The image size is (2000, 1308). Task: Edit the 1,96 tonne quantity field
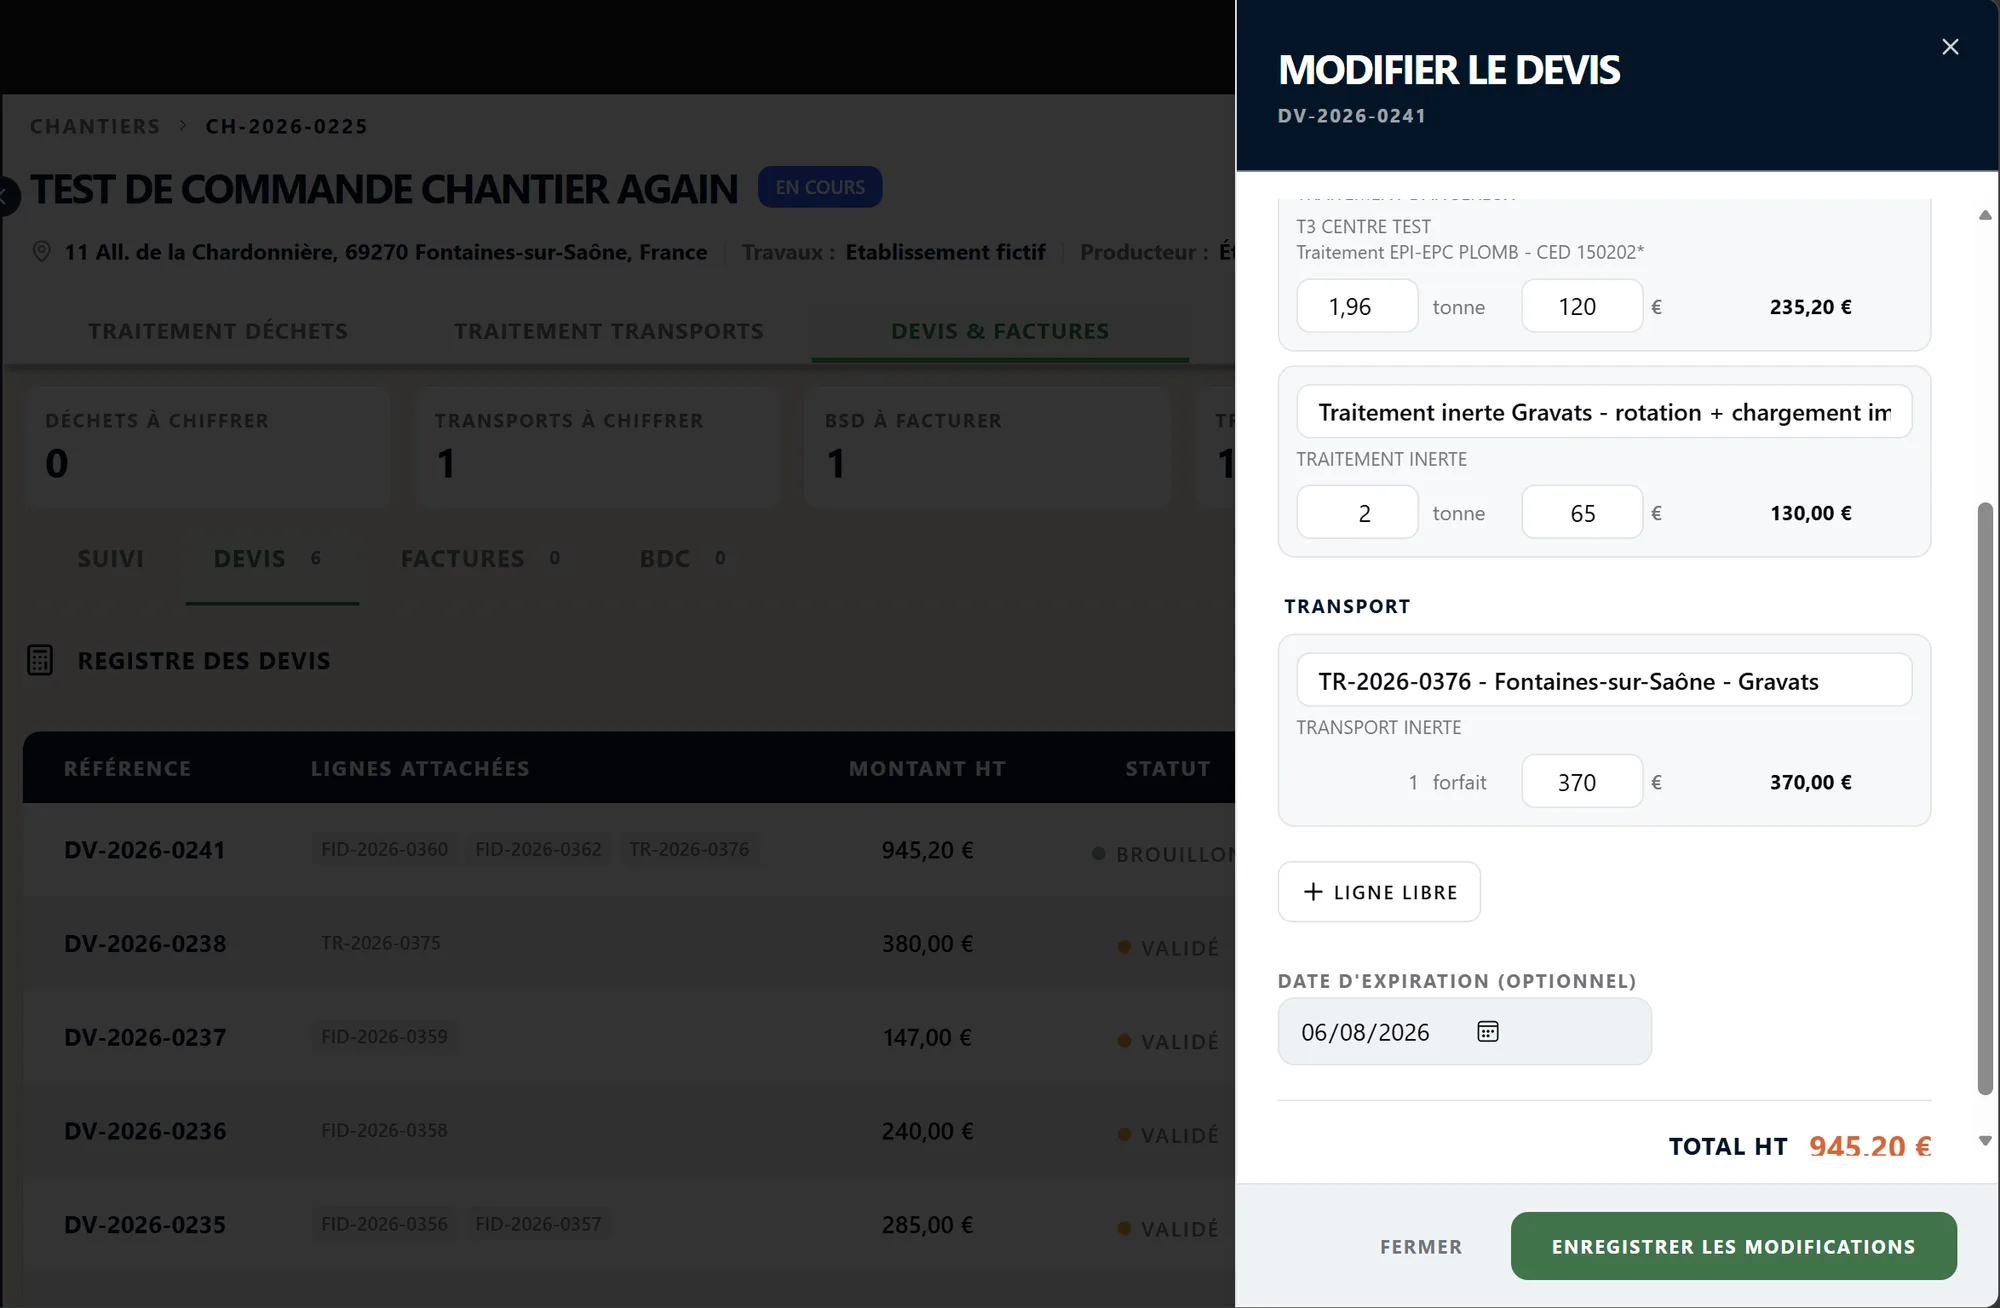coord(1357,306)
